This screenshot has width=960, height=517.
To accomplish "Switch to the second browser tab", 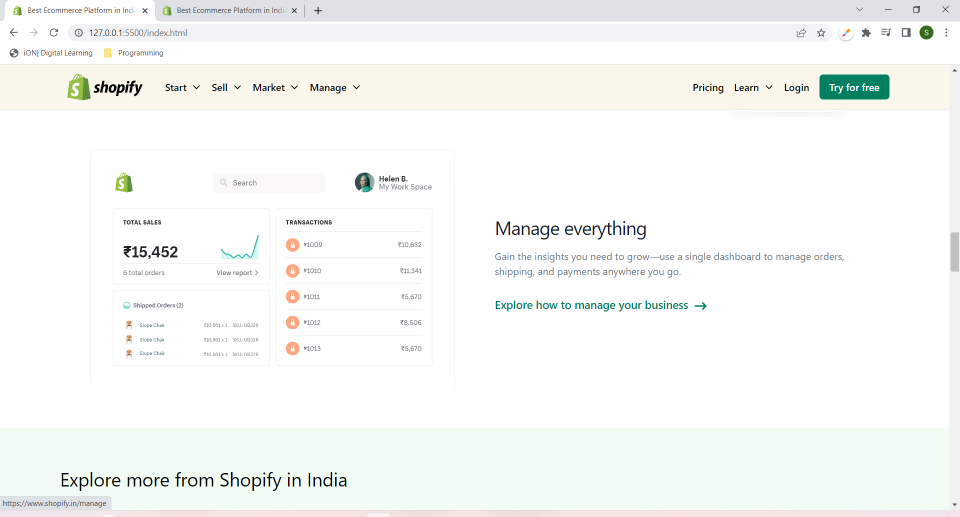I will 230,10.
